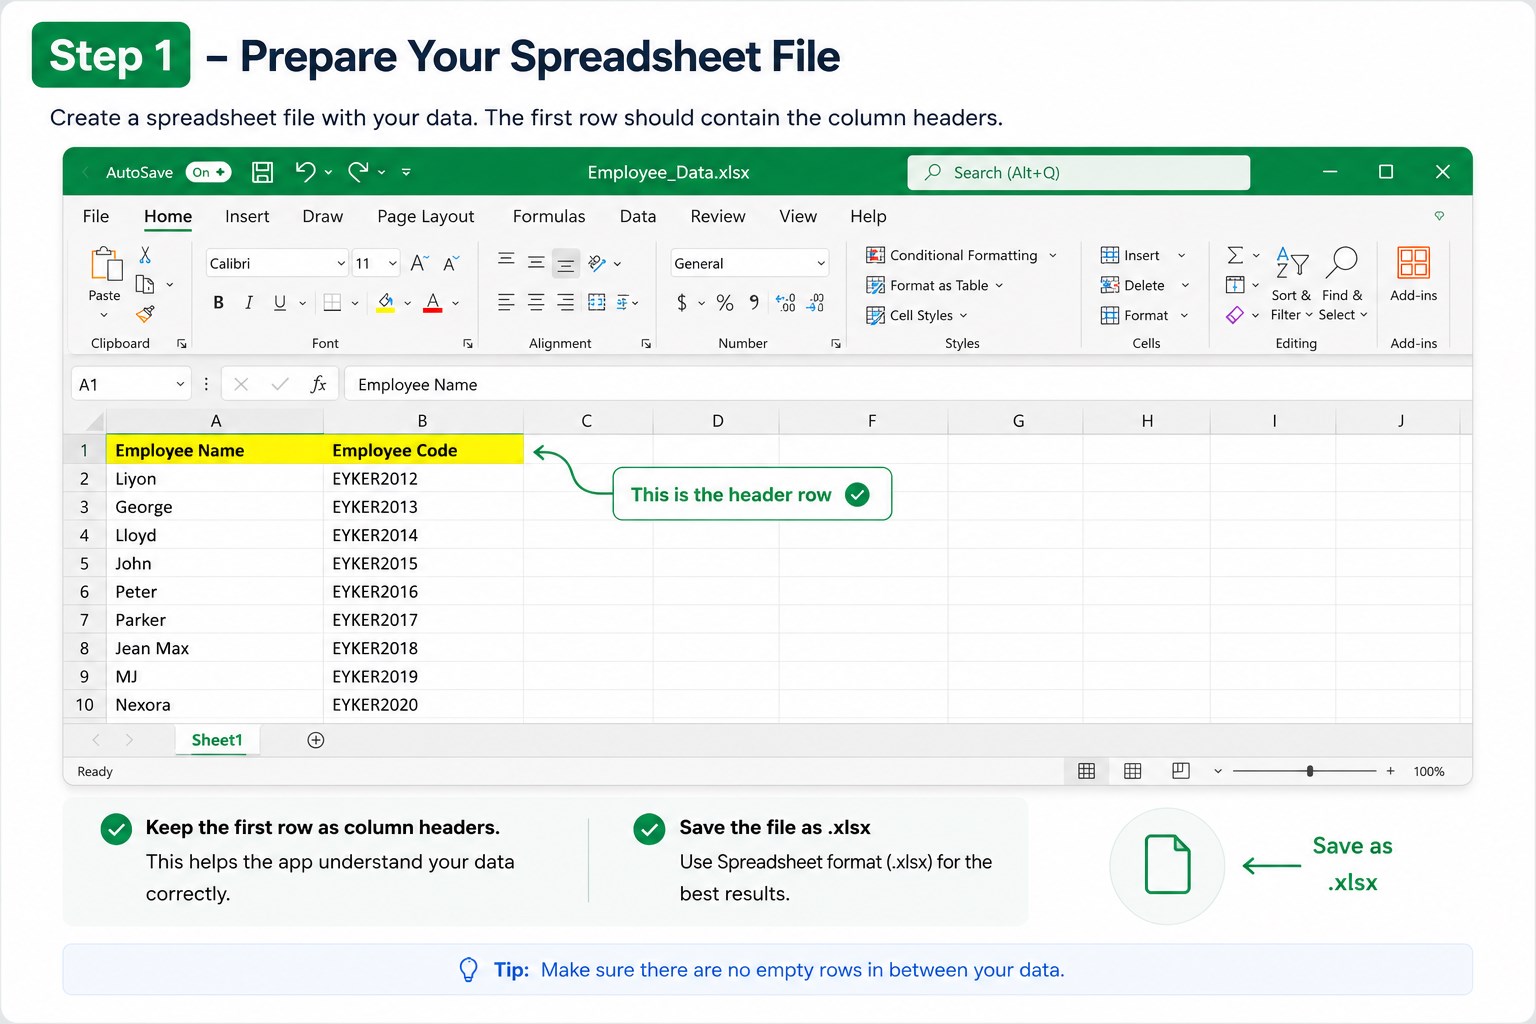Click Increase Font Size icon
Screen dimensions: 1536x1024
[x=419, y=263]
